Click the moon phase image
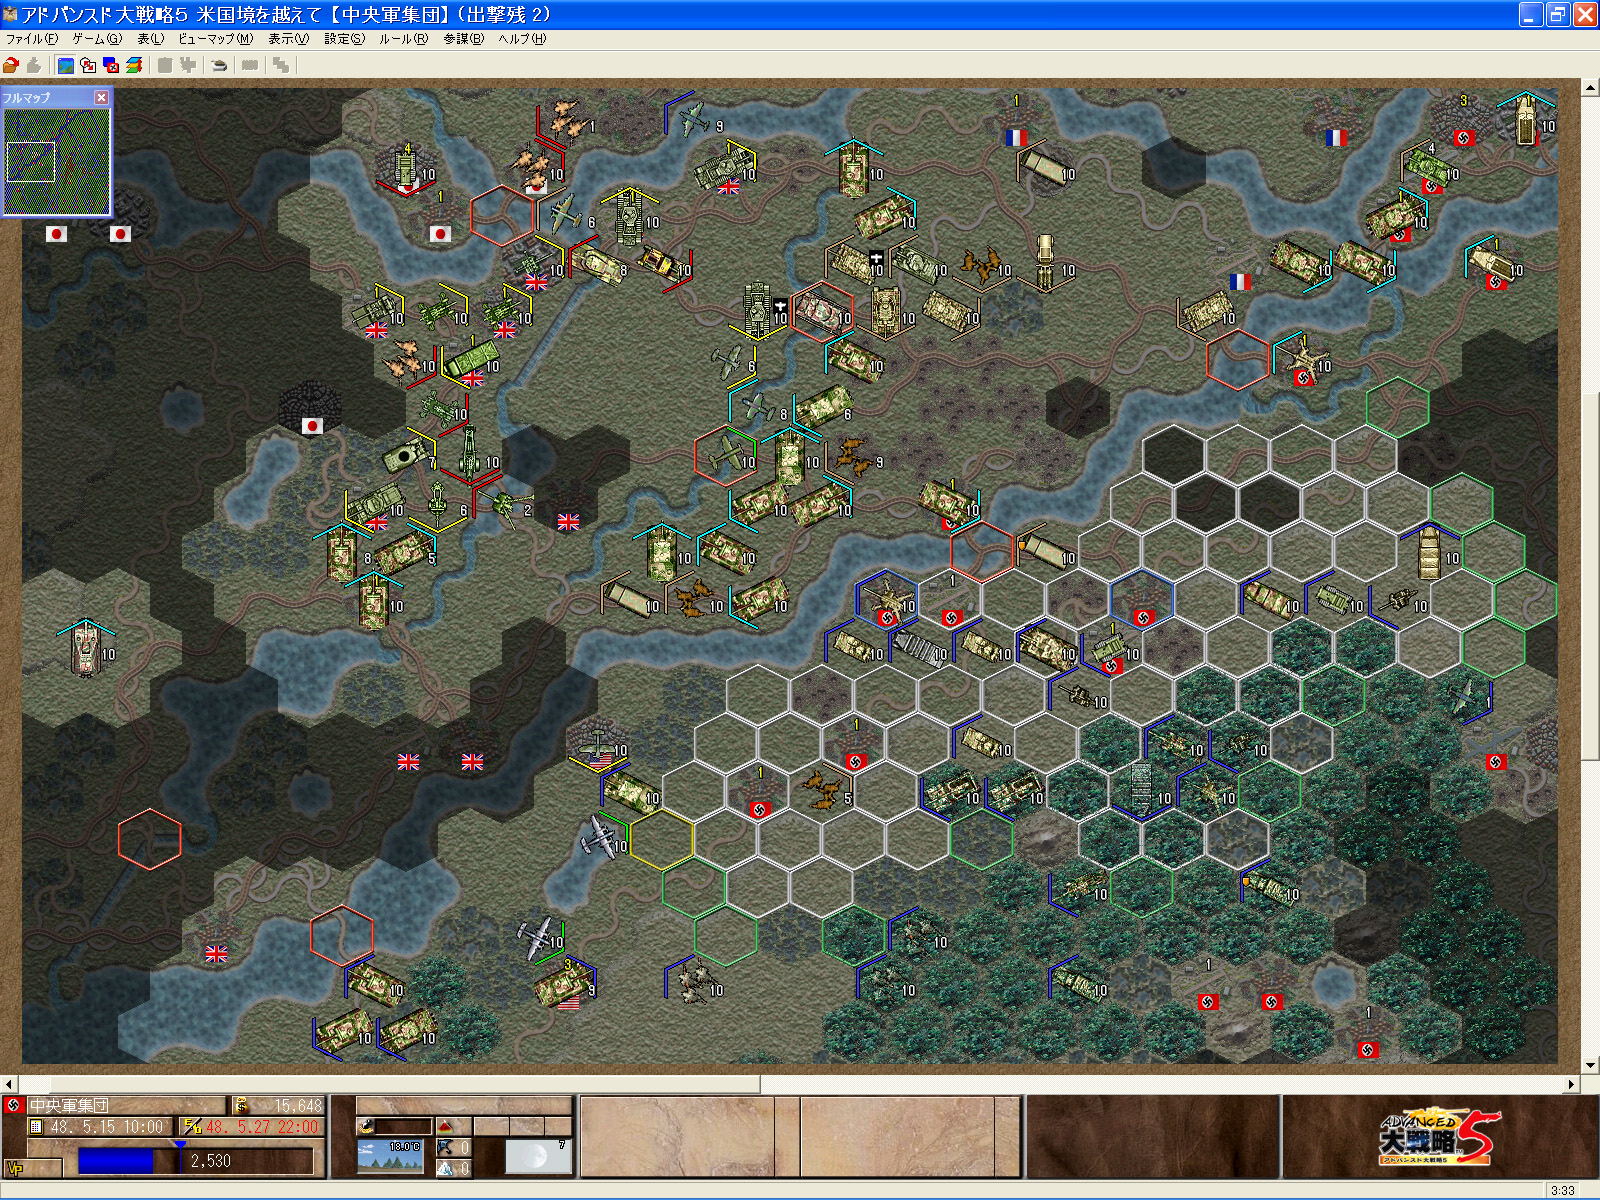This screenshot has height=1200, width=1600. pos(538,1157)
